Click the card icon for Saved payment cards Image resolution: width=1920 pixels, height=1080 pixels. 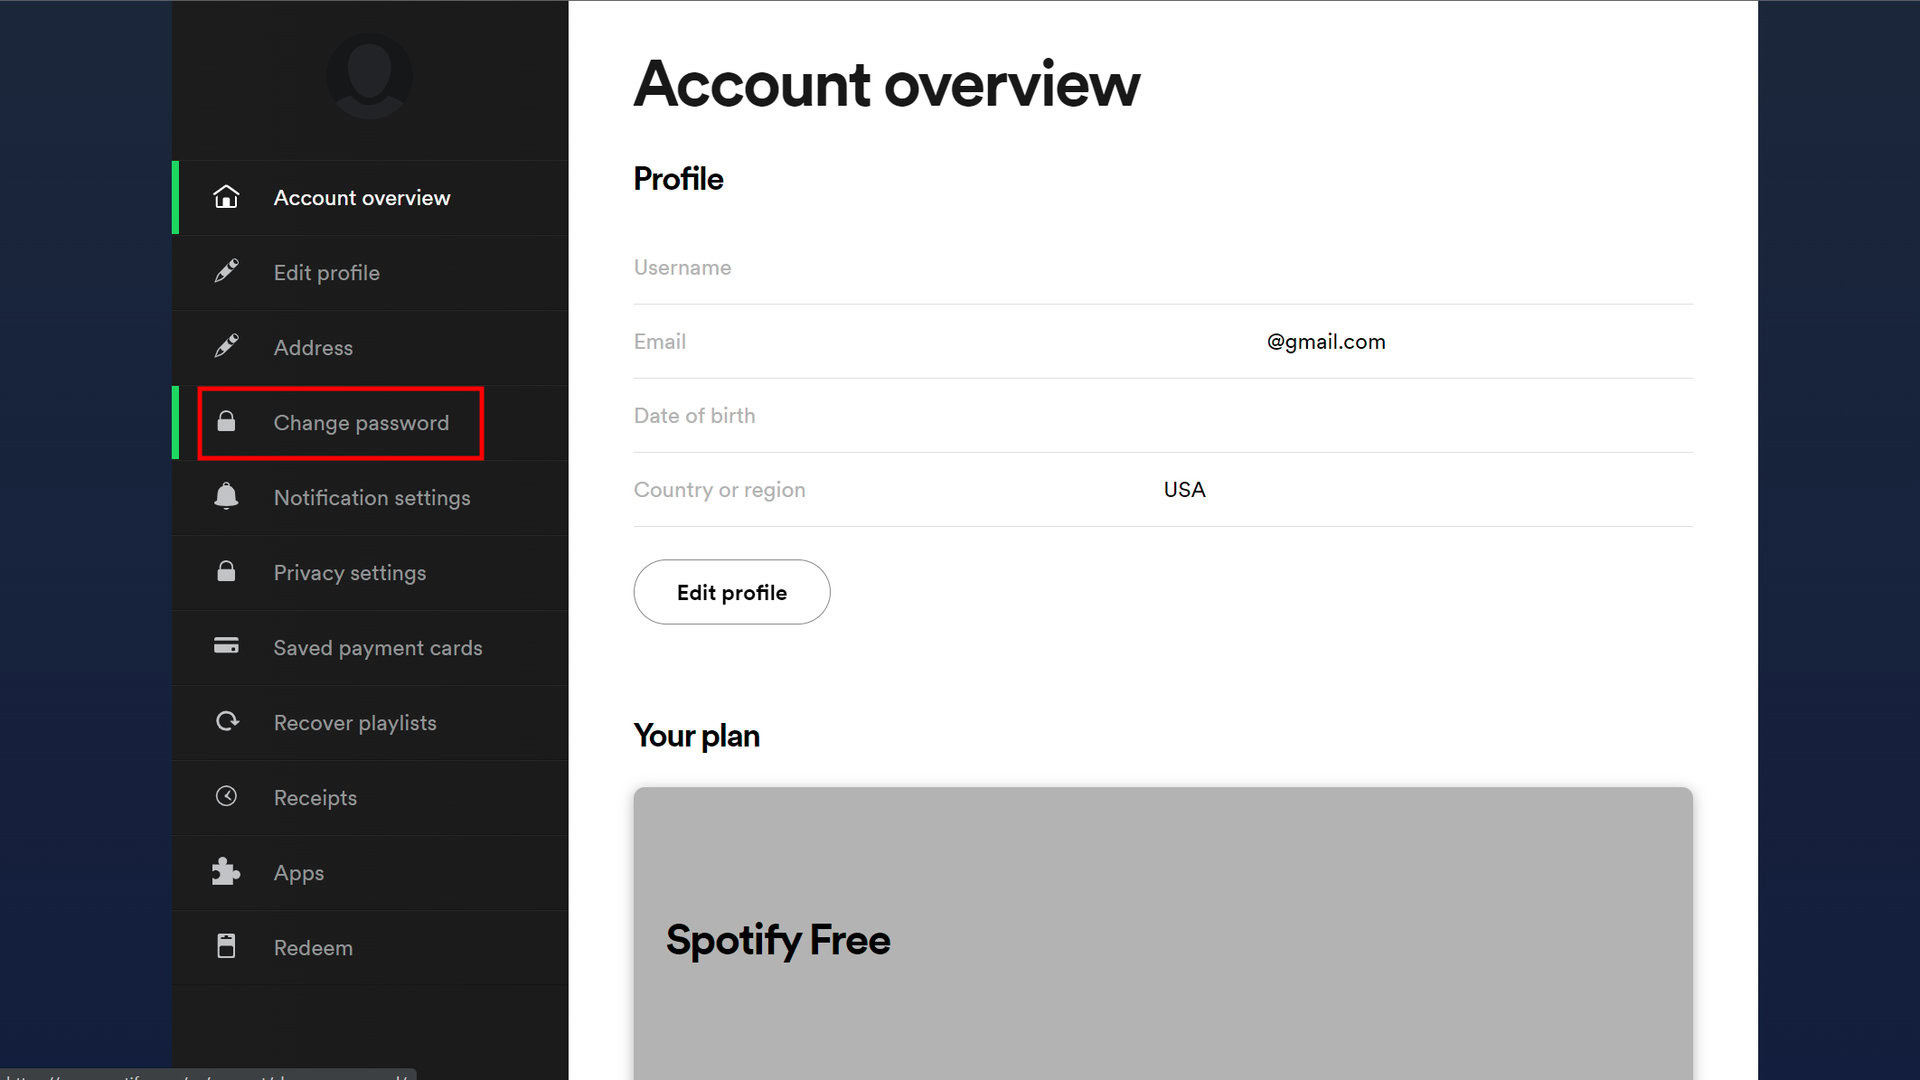(x=226, y=646)
